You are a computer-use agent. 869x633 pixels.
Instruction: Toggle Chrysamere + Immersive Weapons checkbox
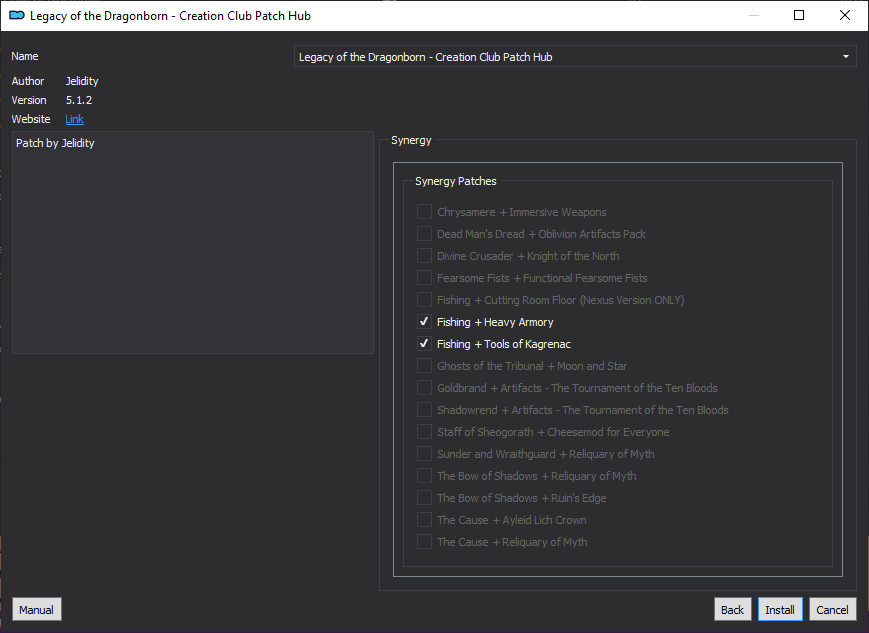(x=425, y=212)
